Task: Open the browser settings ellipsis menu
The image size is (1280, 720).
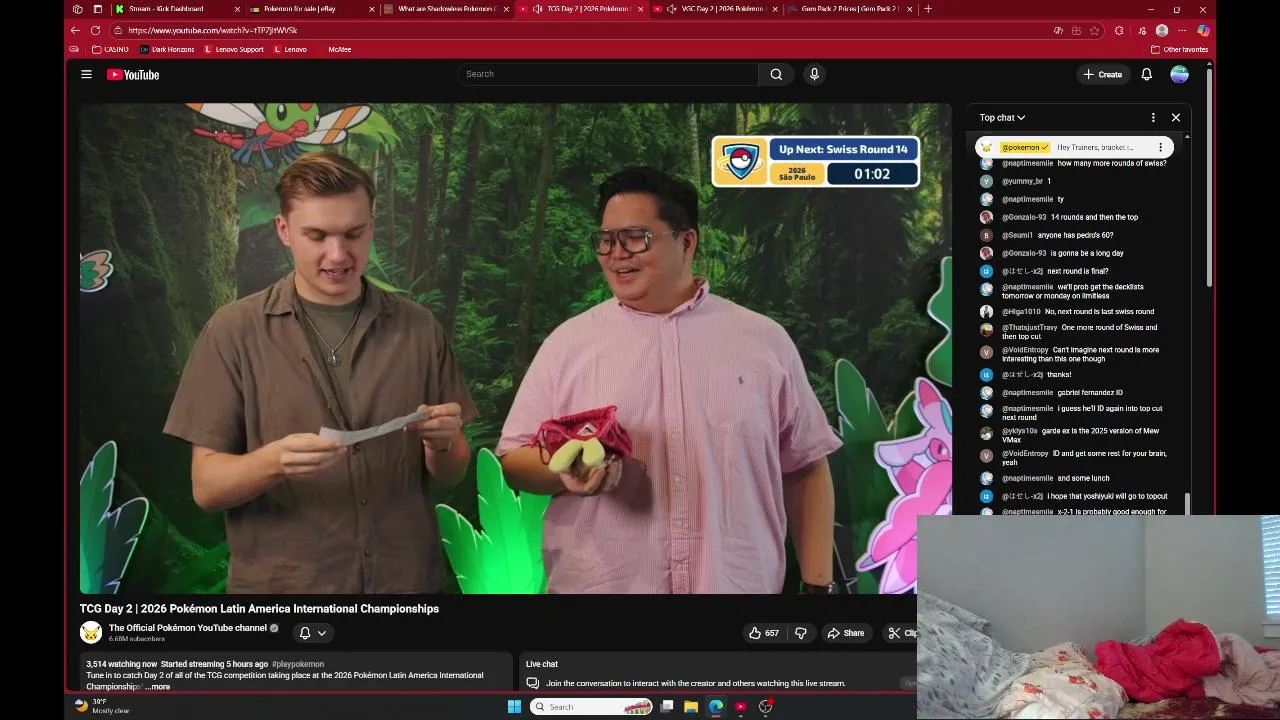Action: pos(1182,30)
